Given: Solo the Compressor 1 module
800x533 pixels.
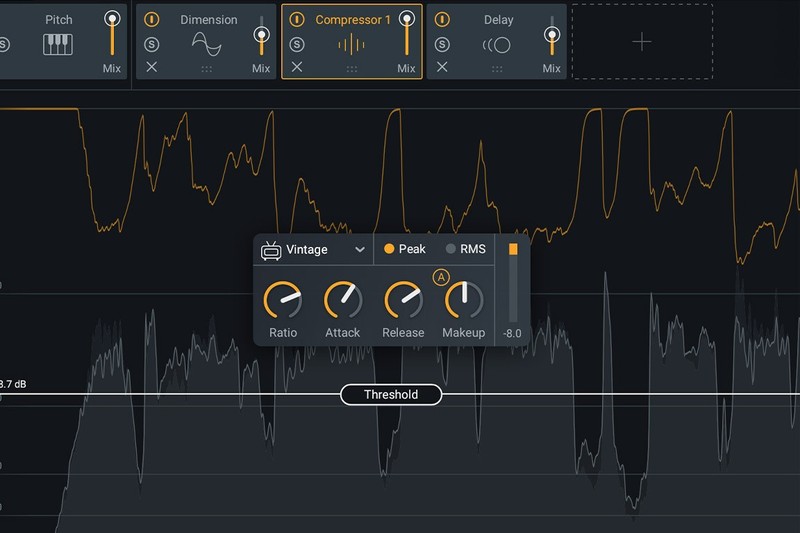Looking at the screenshot, I should tap(296, 44).
